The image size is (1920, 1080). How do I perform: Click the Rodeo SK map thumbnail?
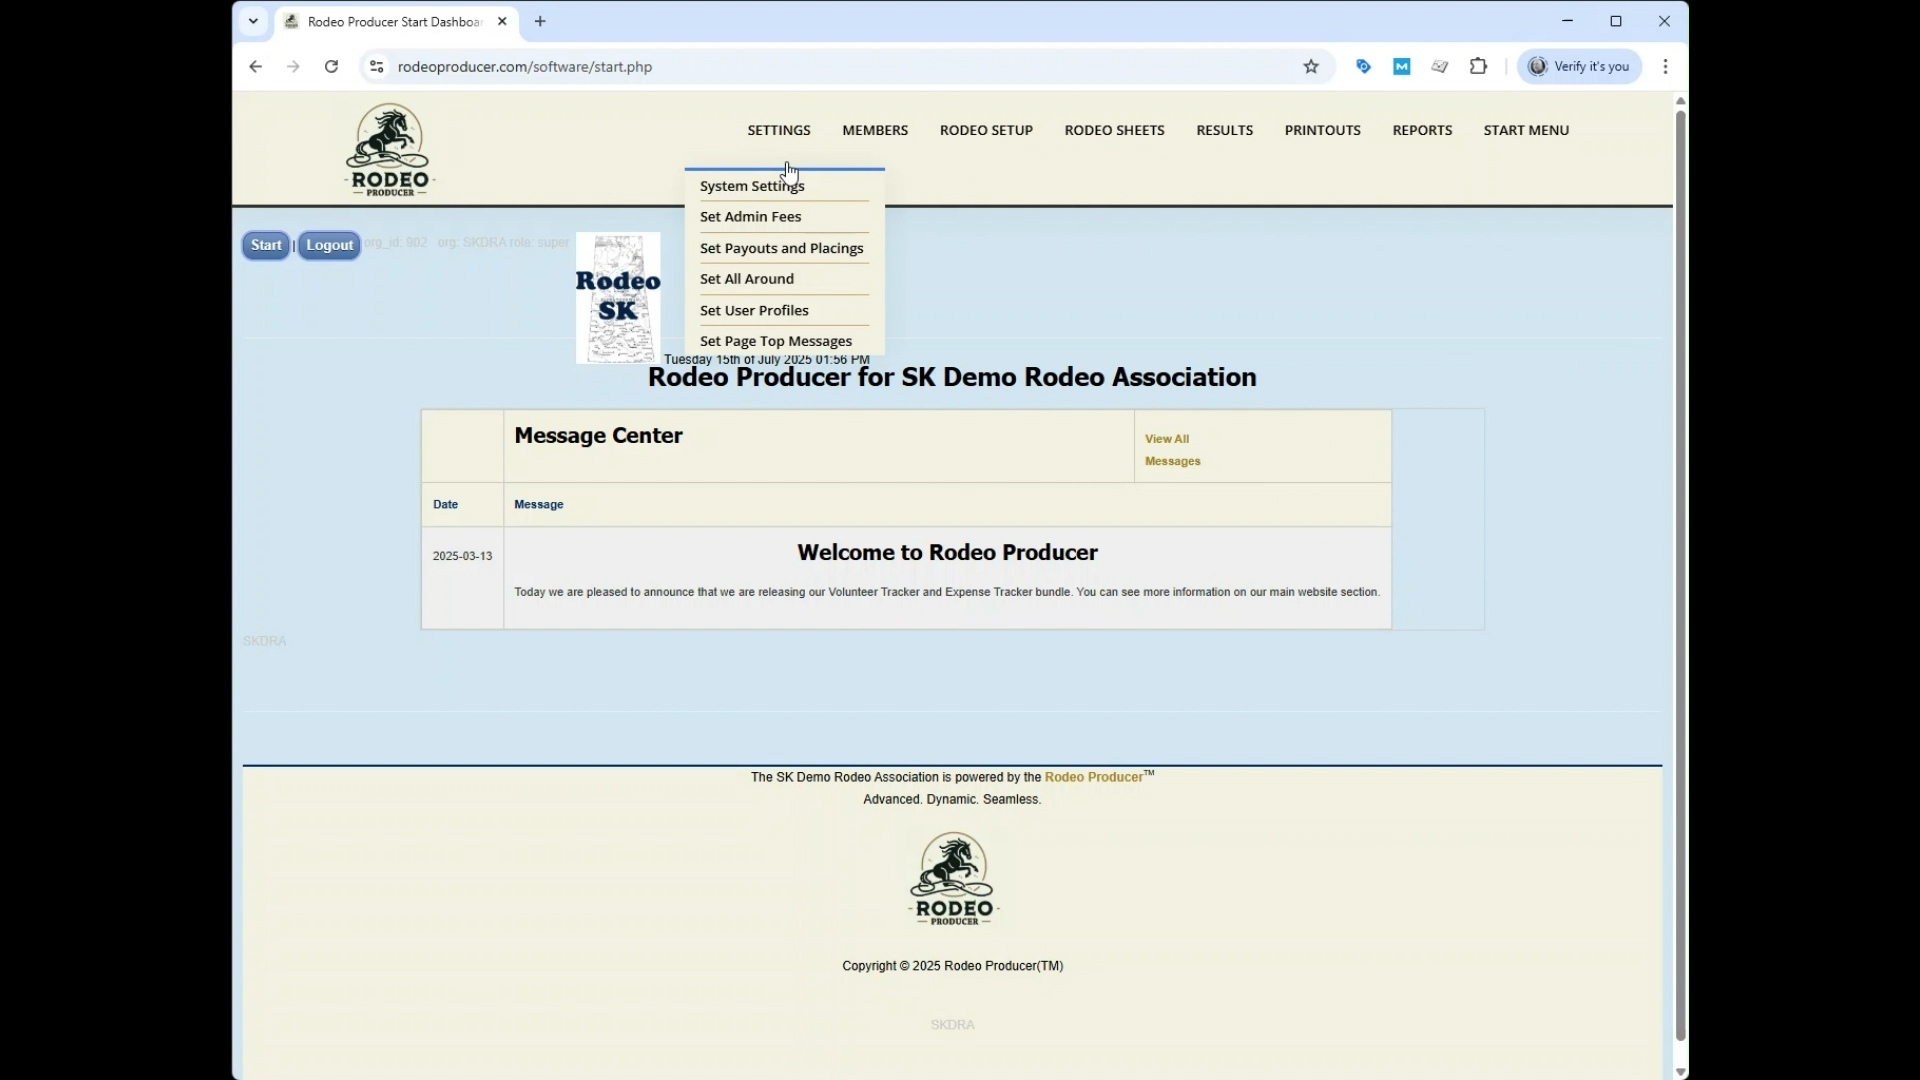pos(618,297)
